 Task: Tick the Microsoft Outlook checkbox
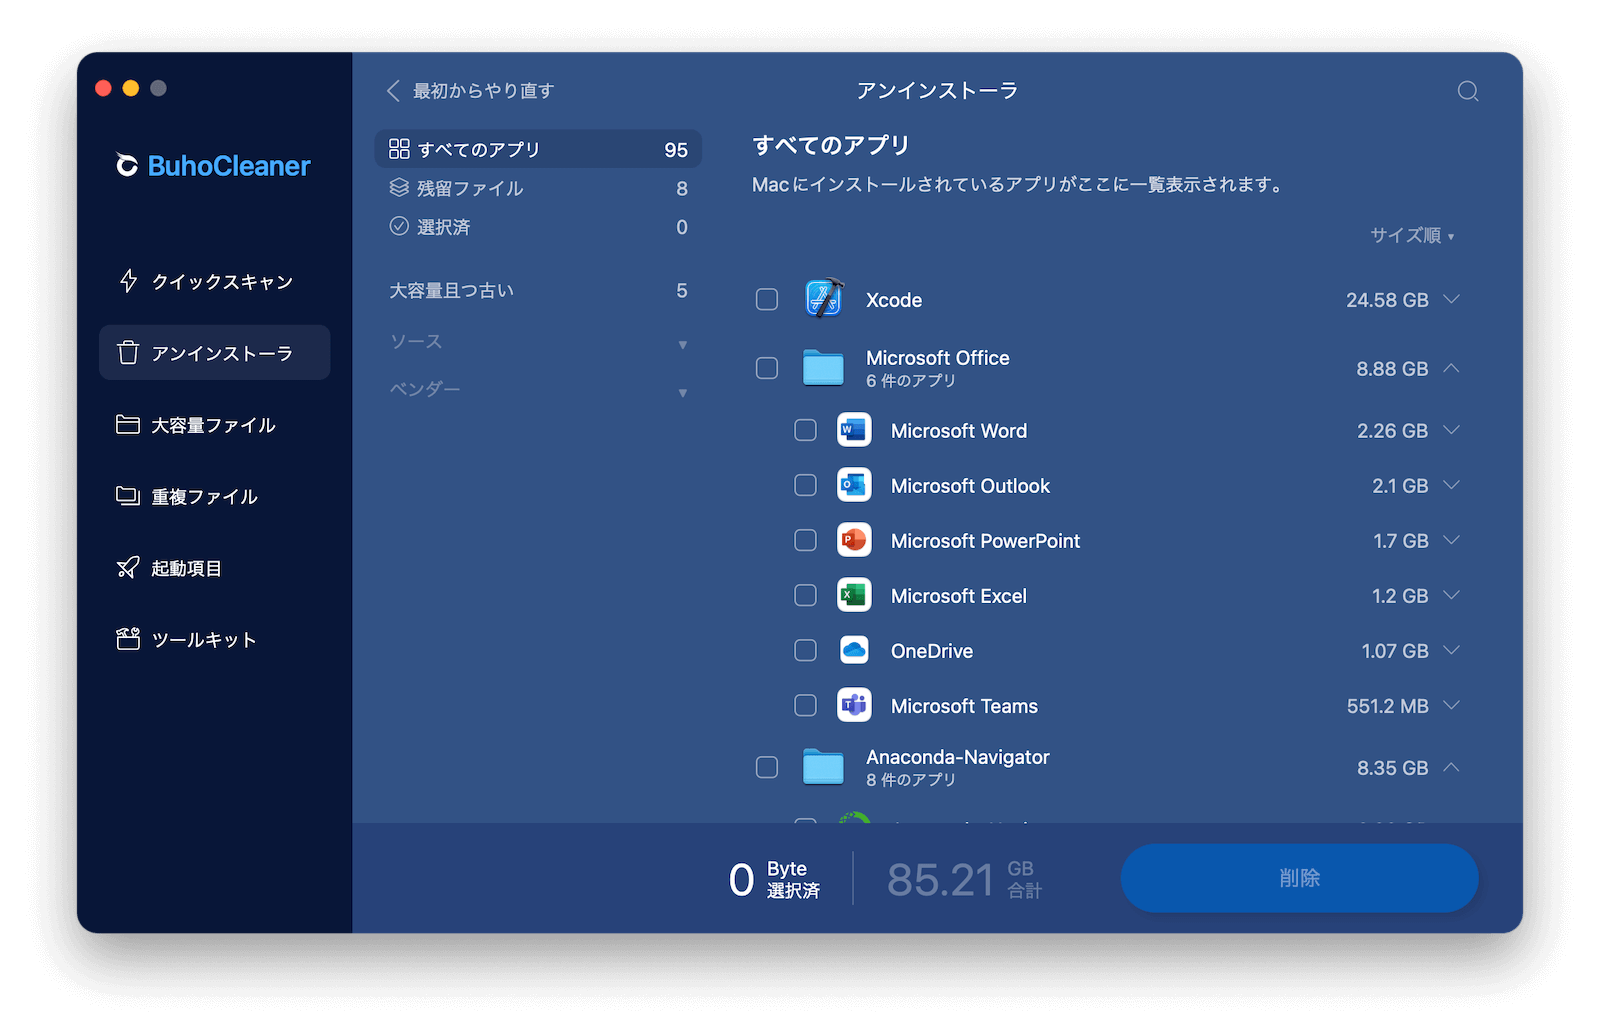pos(805,485)
